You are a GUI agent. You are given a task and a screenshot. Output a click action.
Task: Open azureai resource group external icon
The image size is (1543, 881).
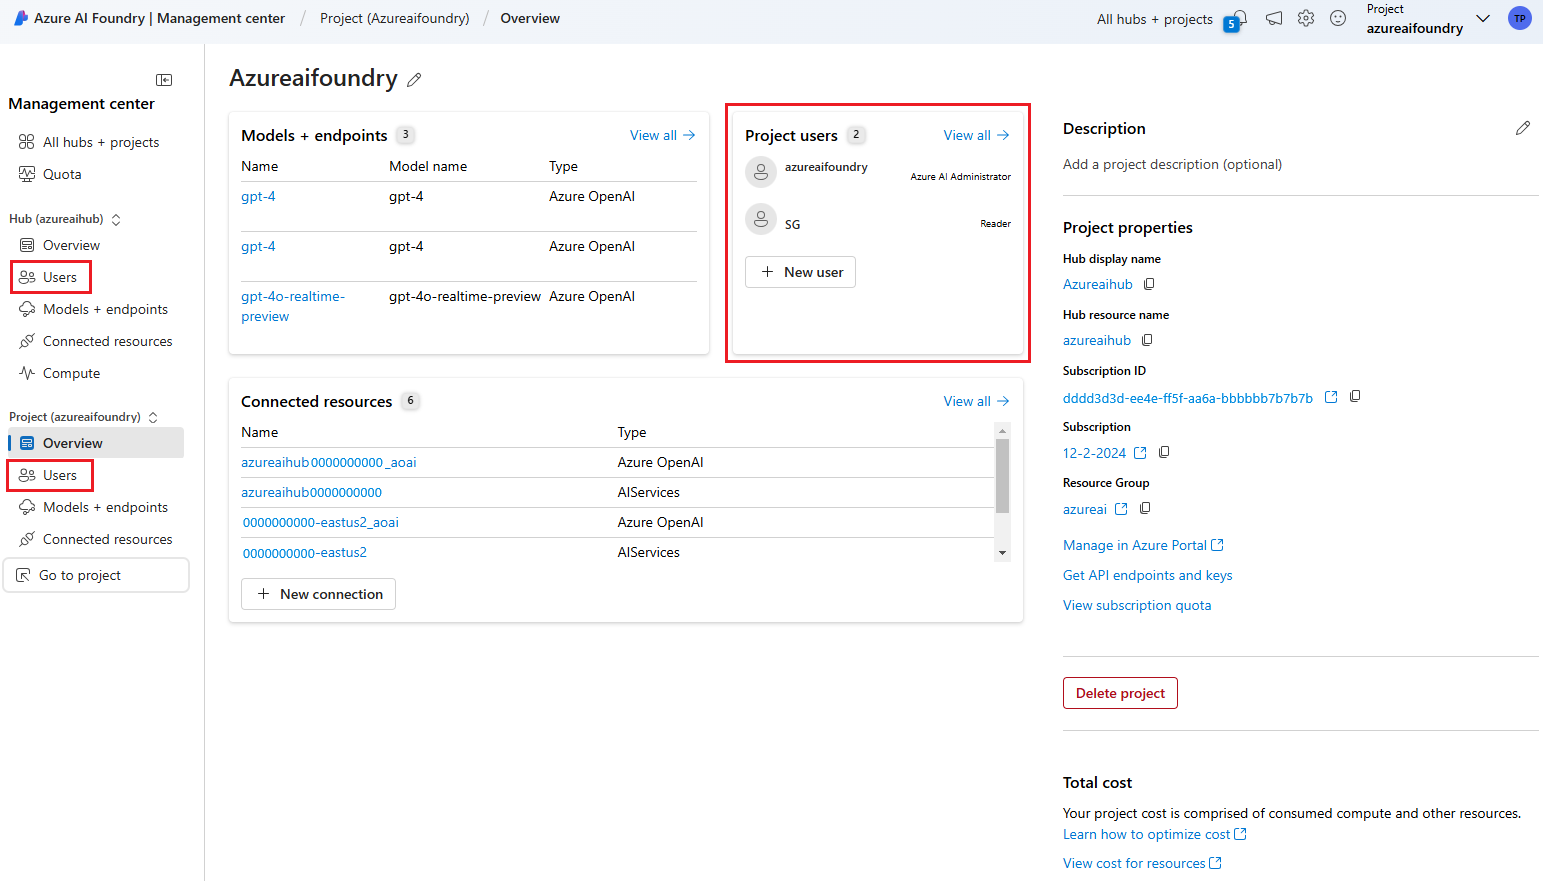(x=1121, y=509)
